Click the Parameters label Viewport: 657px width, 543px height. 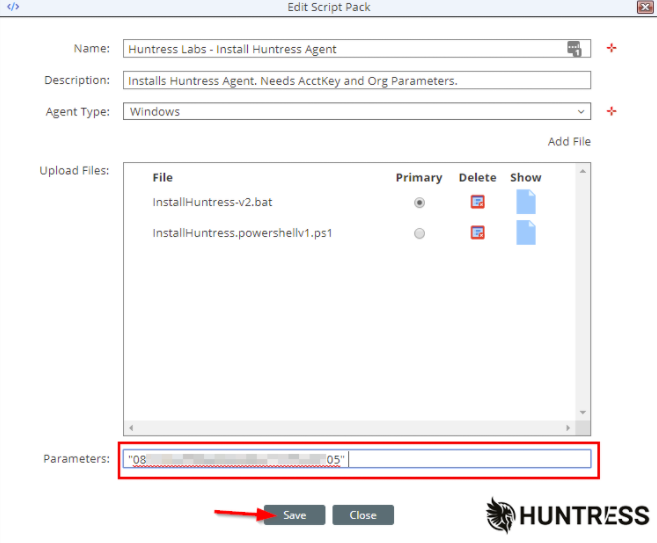coord(76,459)
